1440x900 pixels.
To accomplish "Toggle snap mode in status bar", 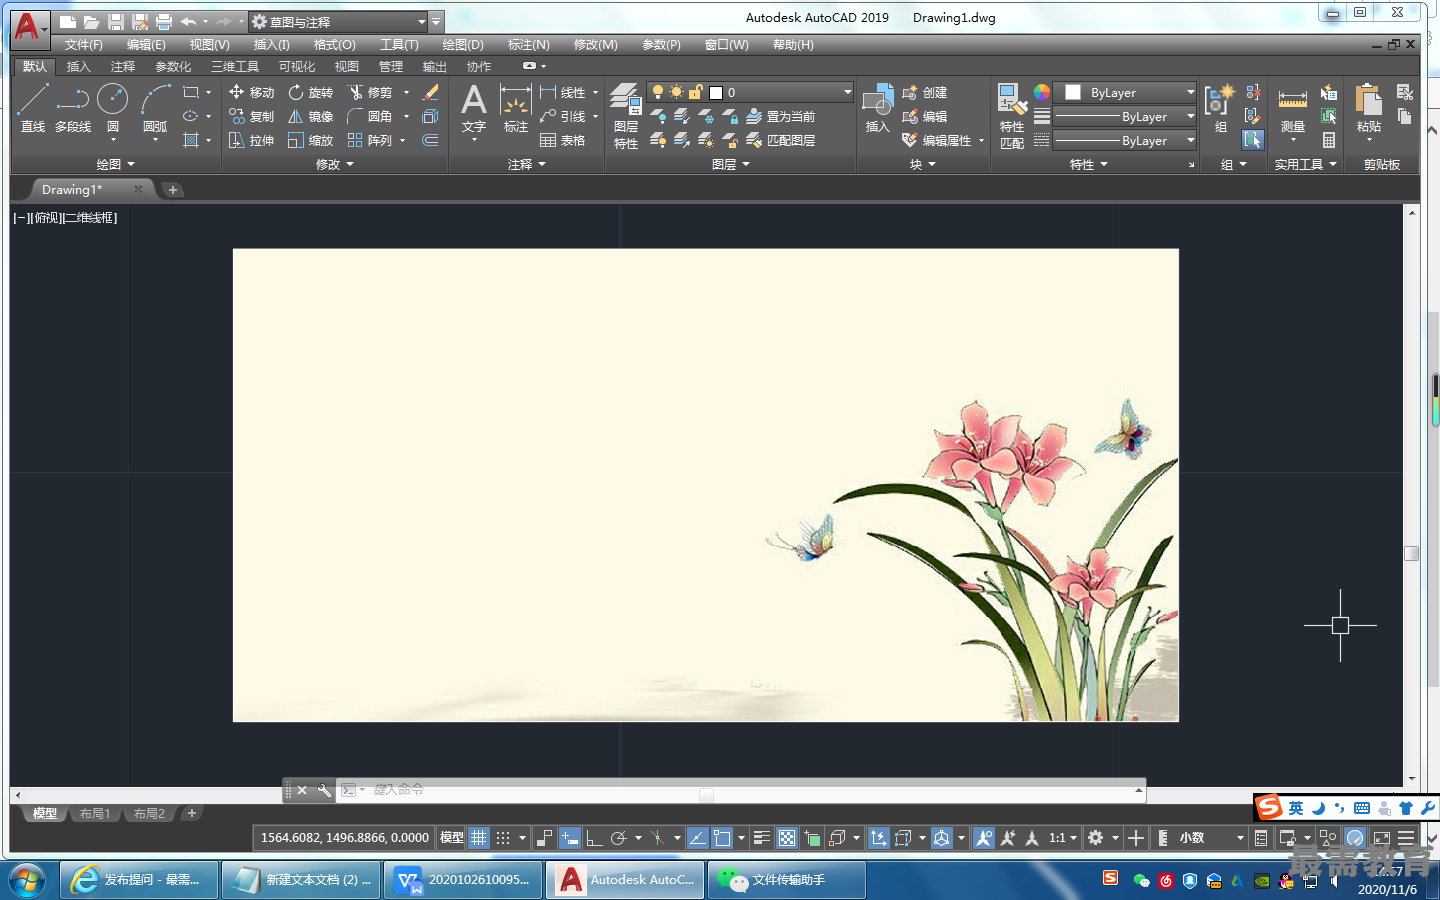I will [x=503, y=838].
